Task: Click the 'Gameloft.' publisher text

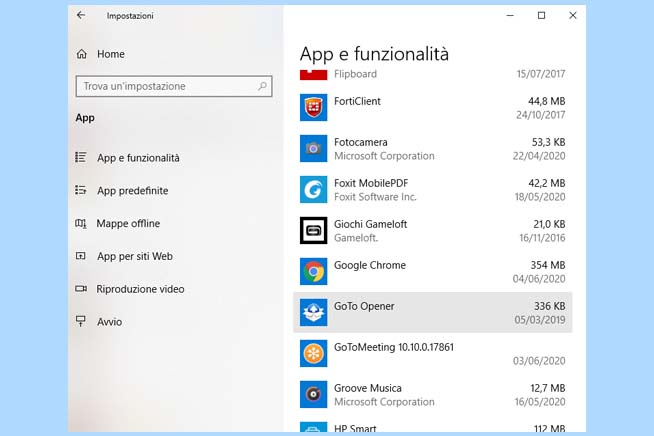Action: (356, 238)
